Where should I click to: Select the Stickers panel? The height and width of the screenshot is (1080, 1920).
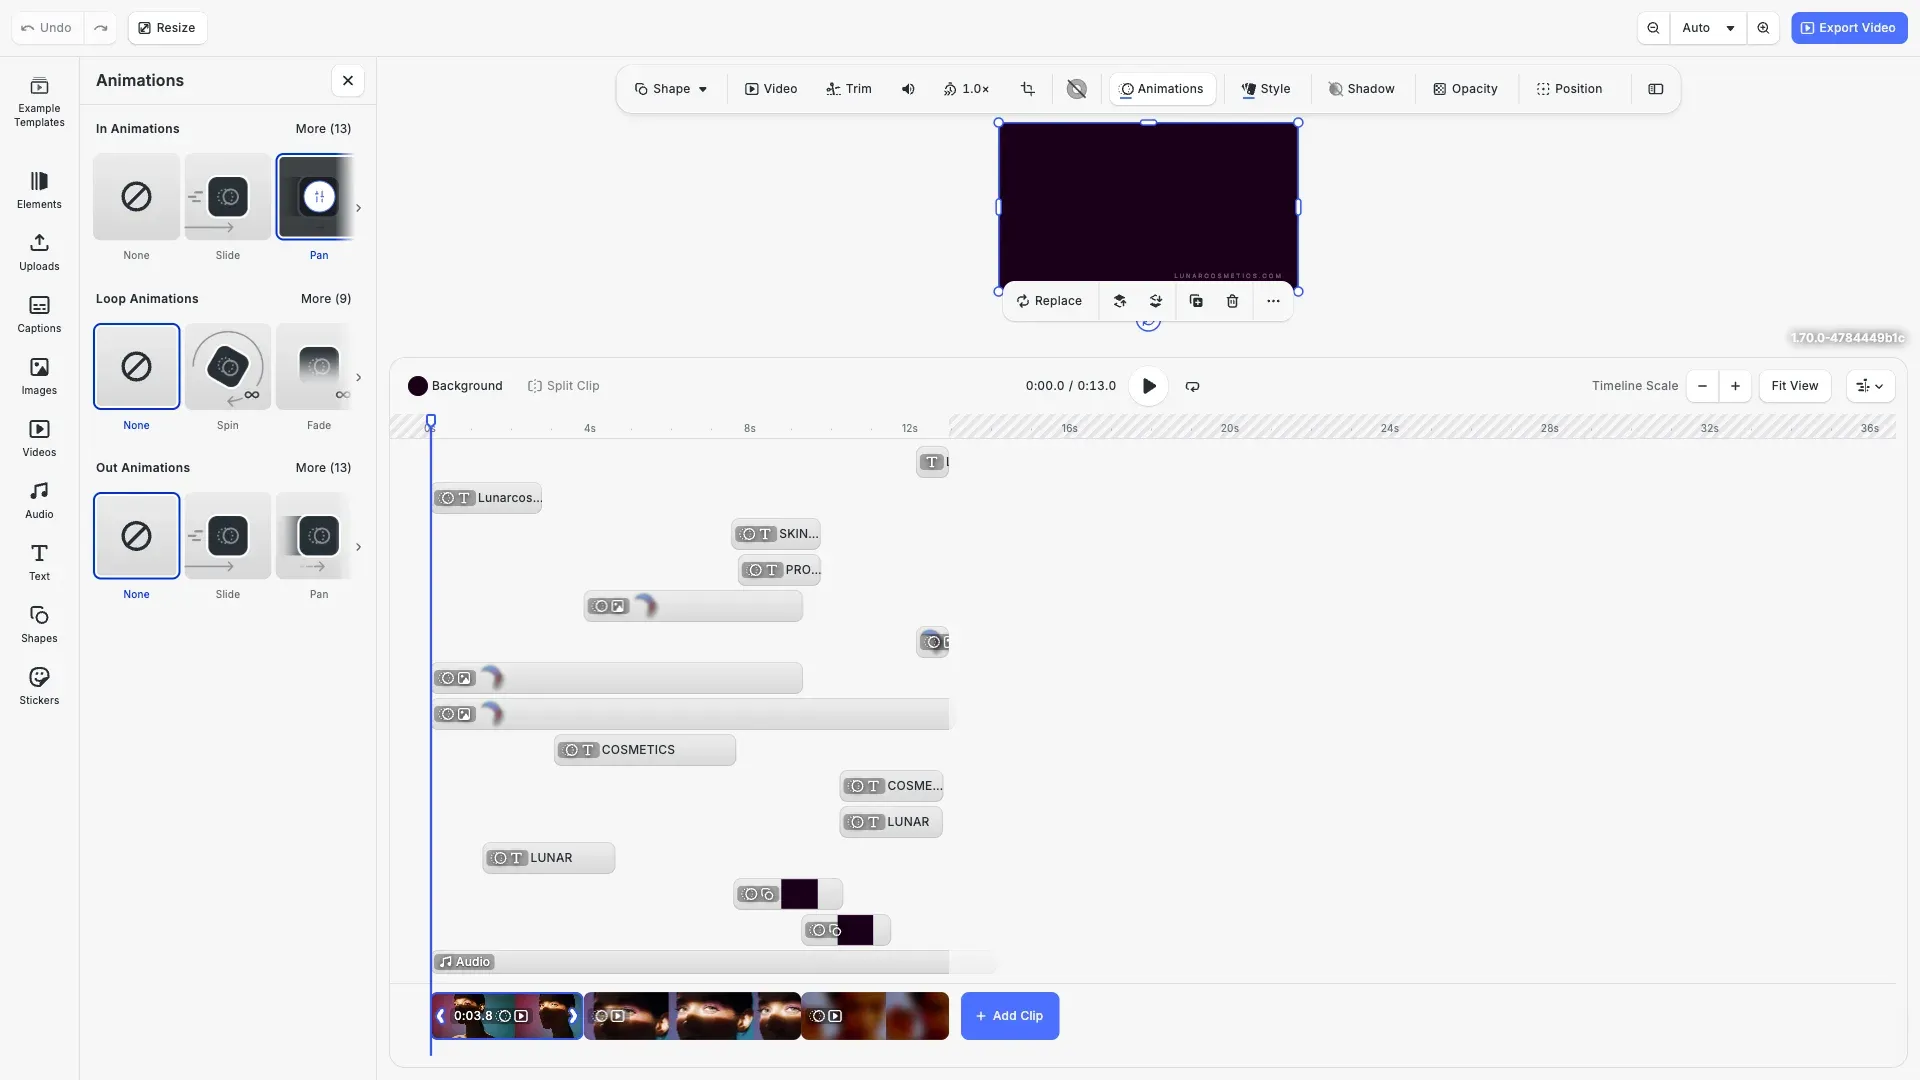click(38, 686)
